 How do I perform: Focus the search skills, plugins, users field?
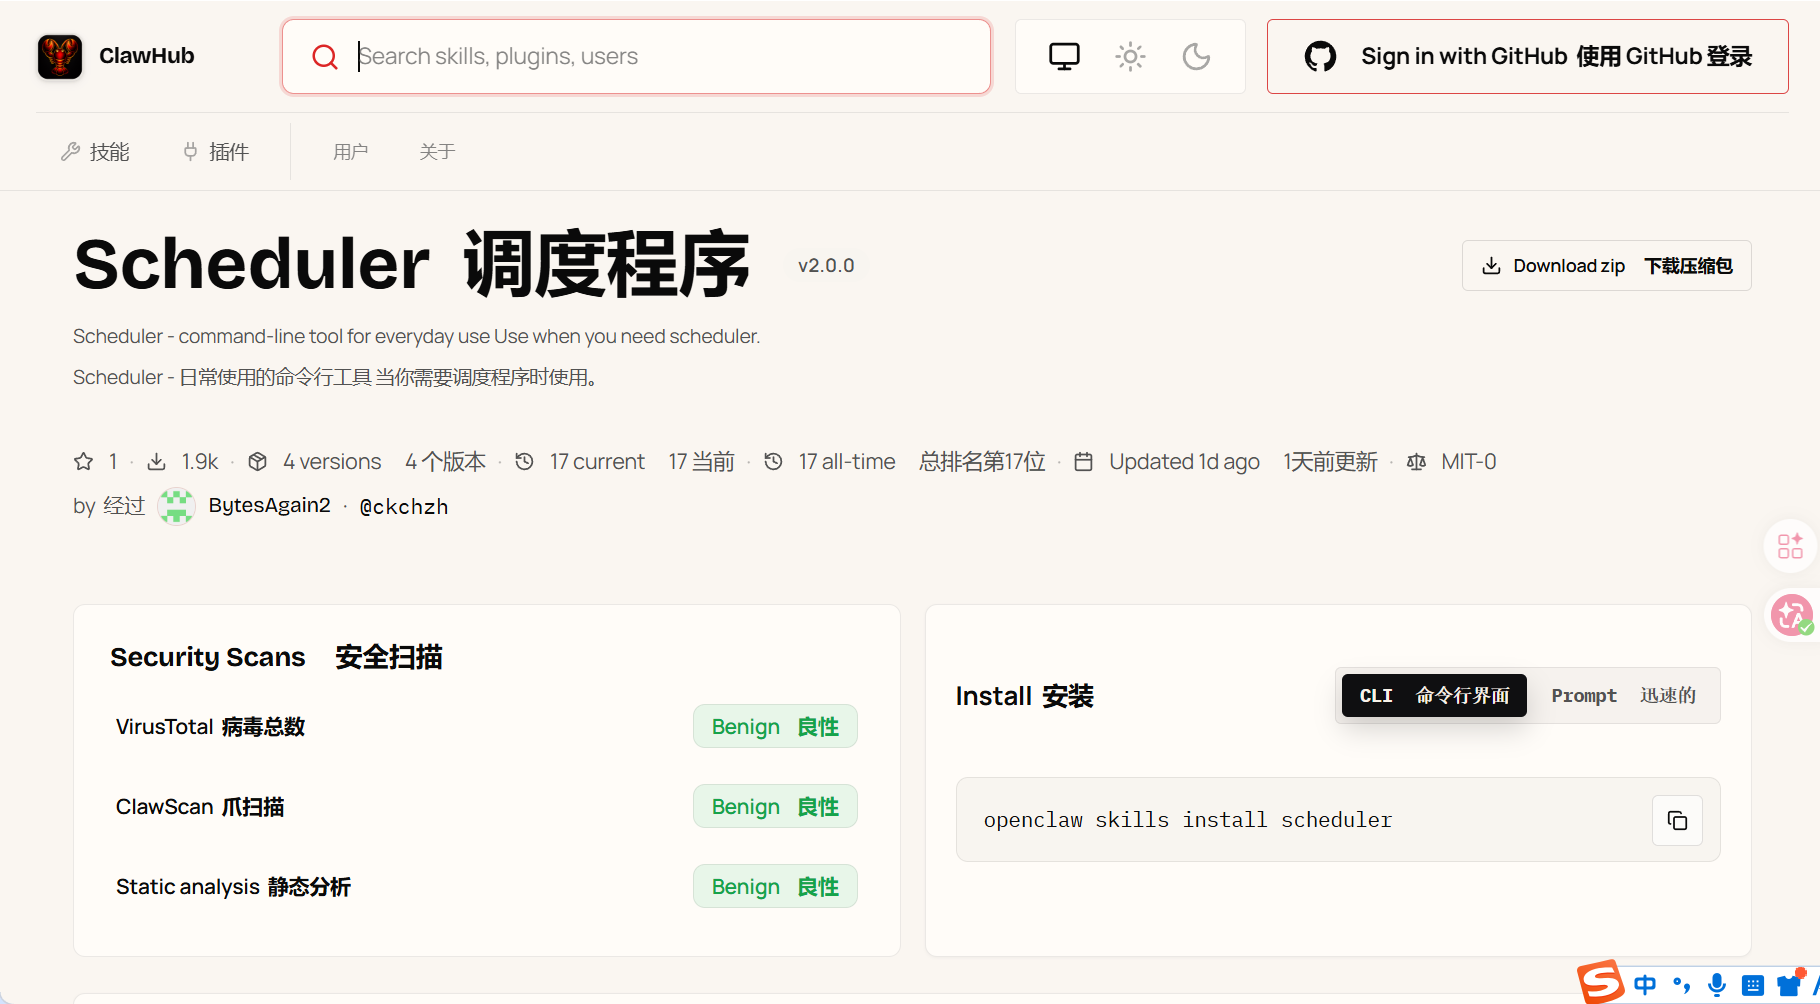click(636, 56)
